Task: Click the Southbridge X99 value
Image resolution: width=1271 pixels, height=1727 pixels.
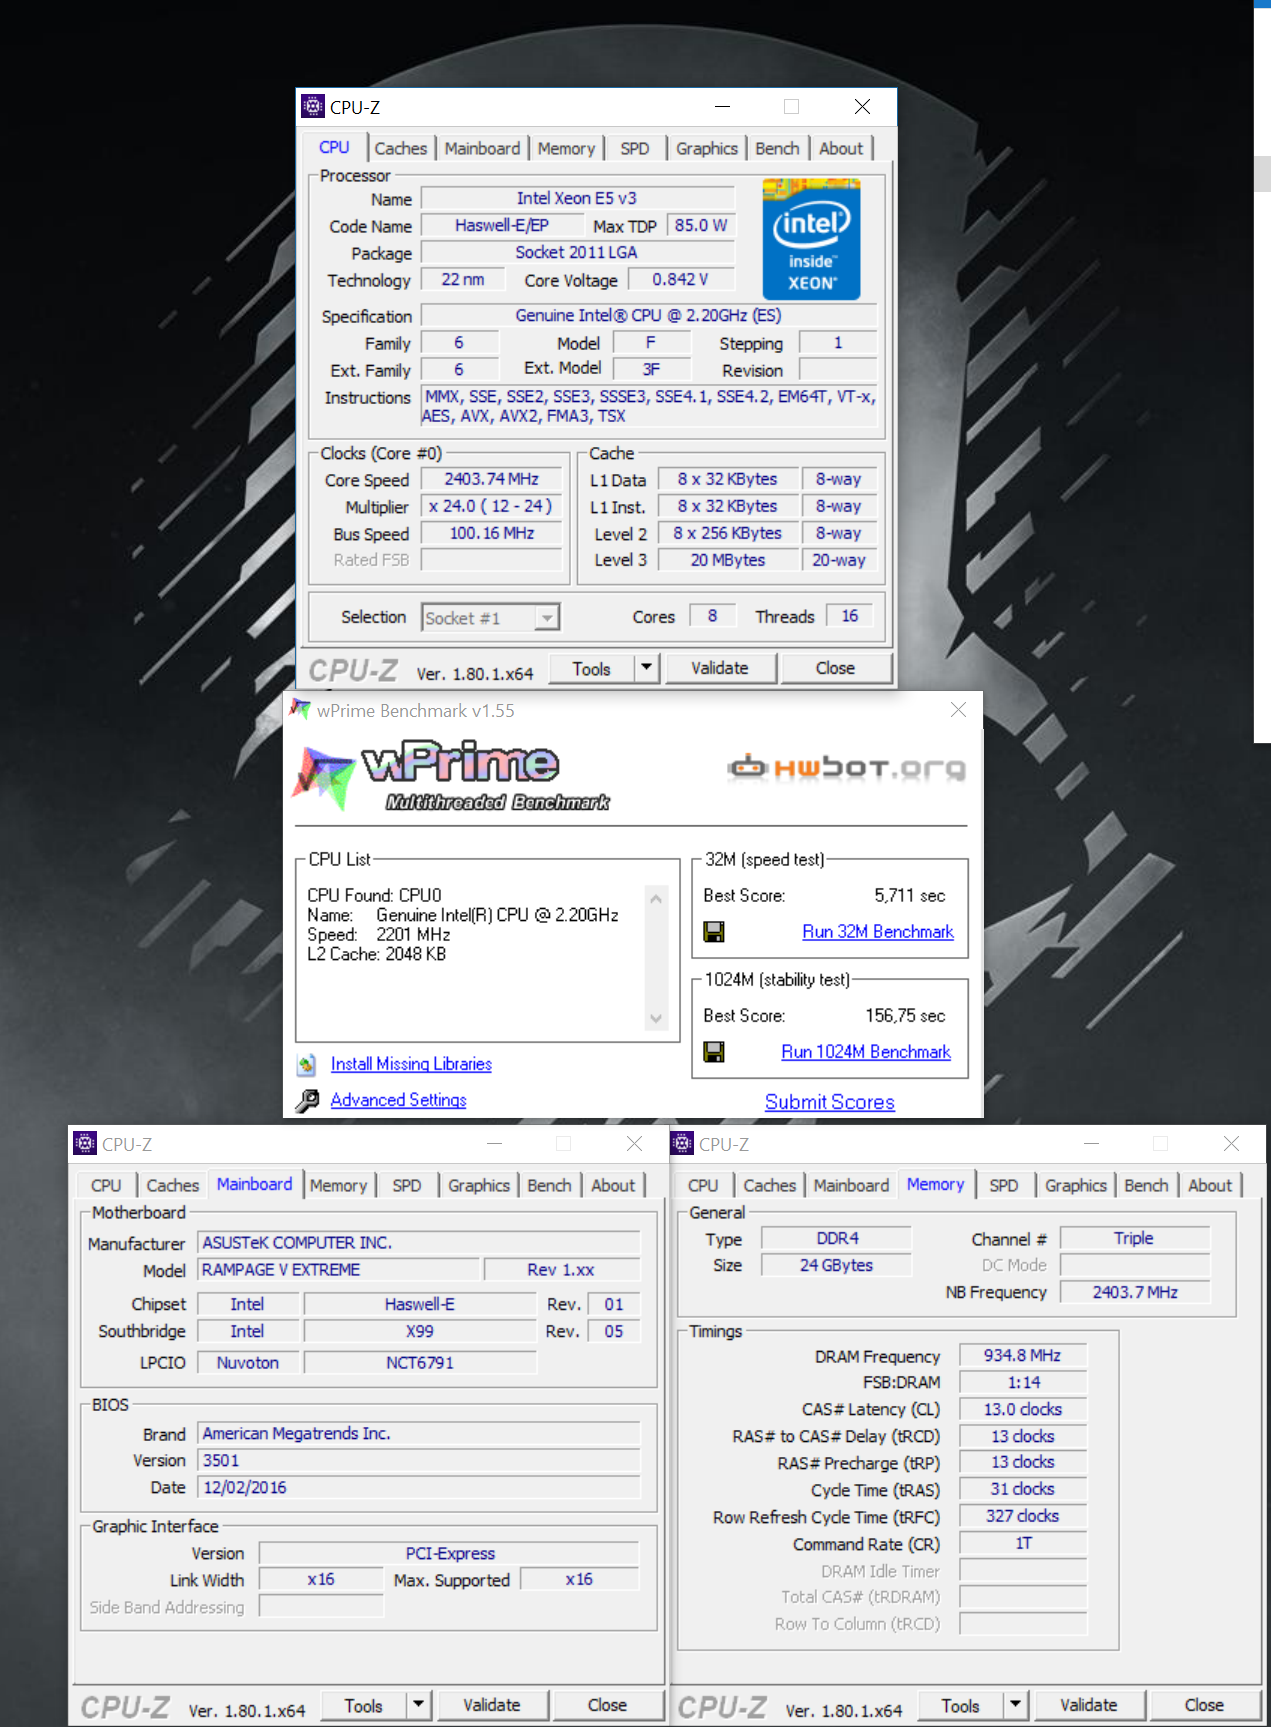Action: (420, 1331)
